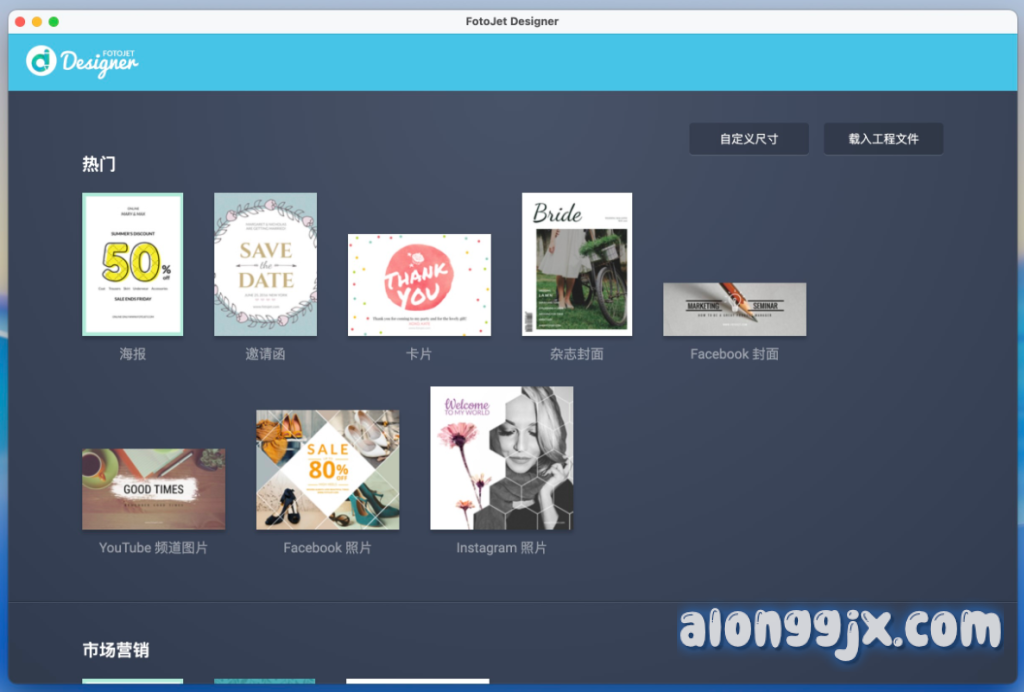
Task: Open the 自定义尺寸 custom size button
Action: pyautogui.click(x=748, y=139)
